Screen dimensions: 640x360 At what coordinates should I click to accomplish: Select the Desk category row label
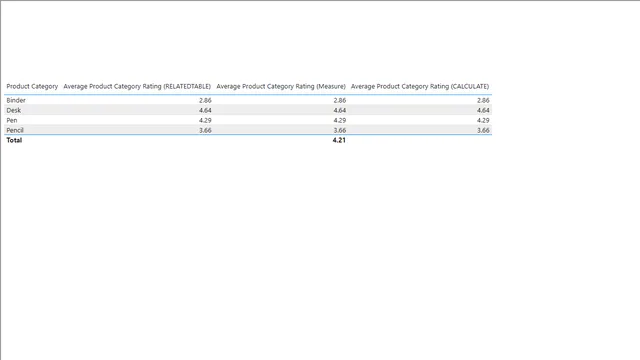pos(13,110)
